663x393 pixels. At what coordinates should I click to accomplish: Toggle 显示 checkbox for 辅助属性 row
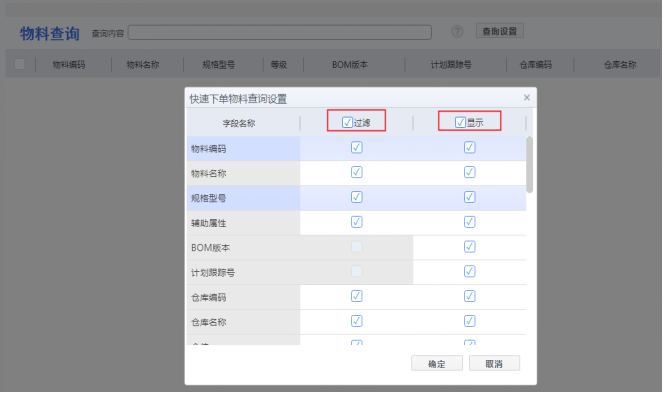tap(469, 222)
